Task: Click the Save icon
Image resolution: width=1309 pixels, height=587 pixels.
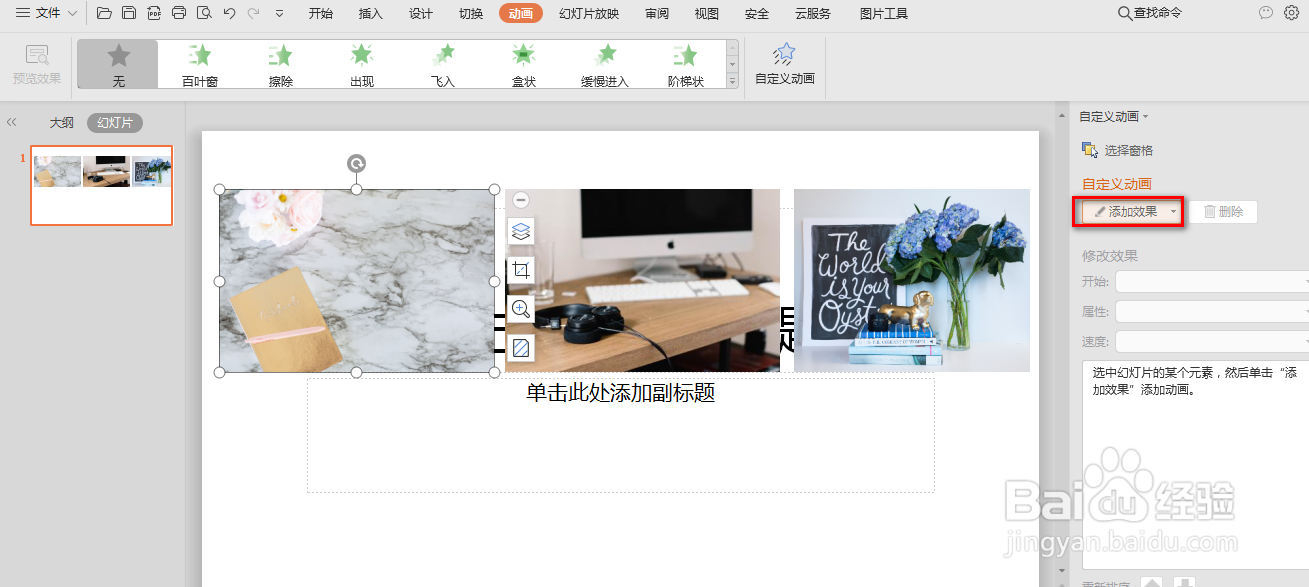Action: pos(129,13)
